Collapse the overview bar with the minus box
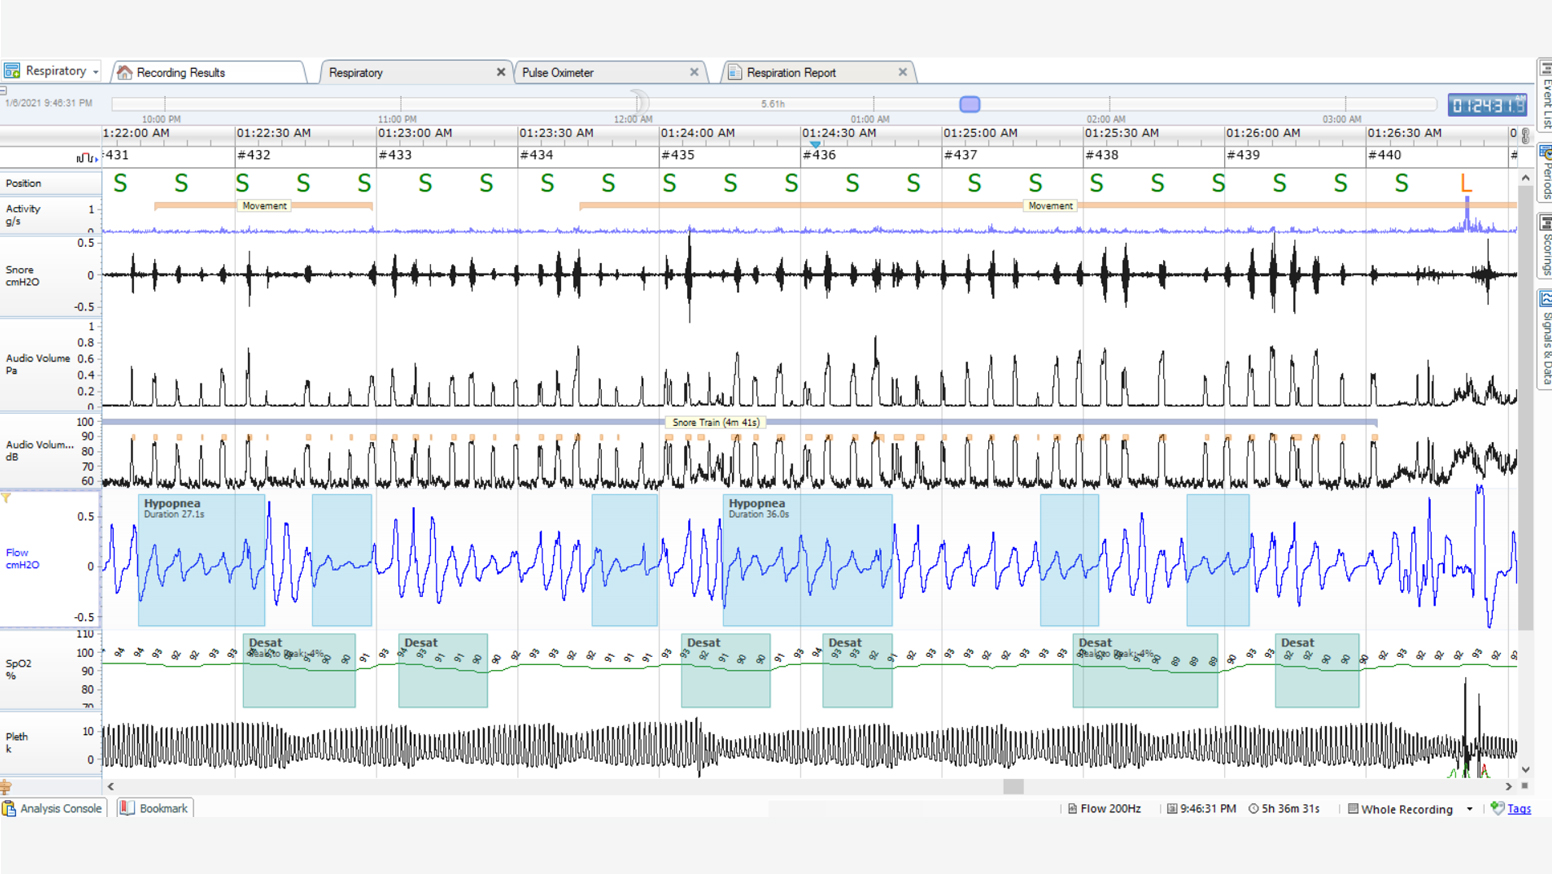 click(4, 91)
